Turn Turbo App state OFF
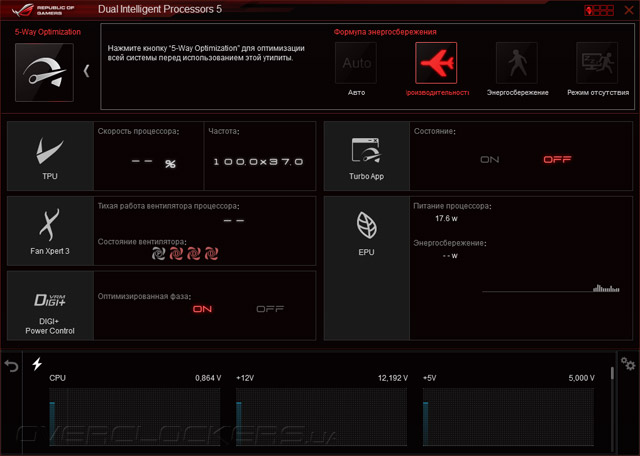The width and height of the screenshot is (640, 456). coord(557,160)
